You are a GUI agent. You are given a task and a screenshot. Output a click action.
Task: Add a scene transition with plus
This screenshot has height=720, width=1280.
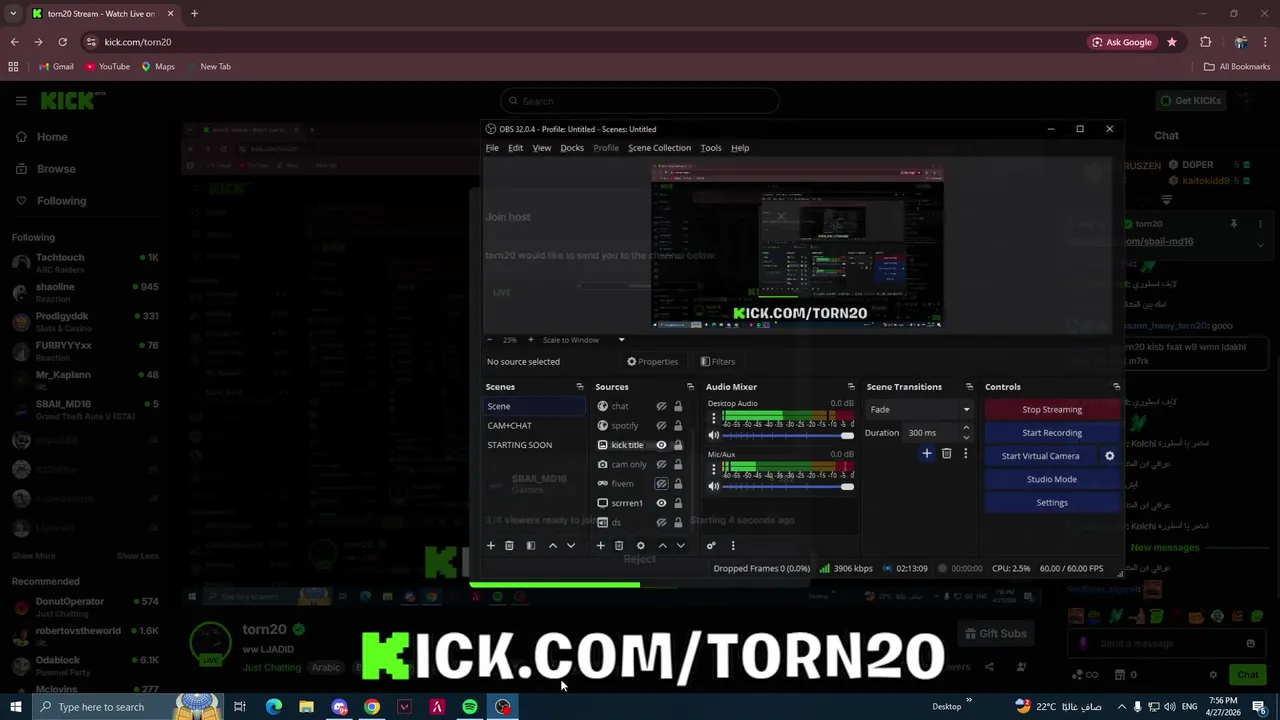[x=927, y=454]
